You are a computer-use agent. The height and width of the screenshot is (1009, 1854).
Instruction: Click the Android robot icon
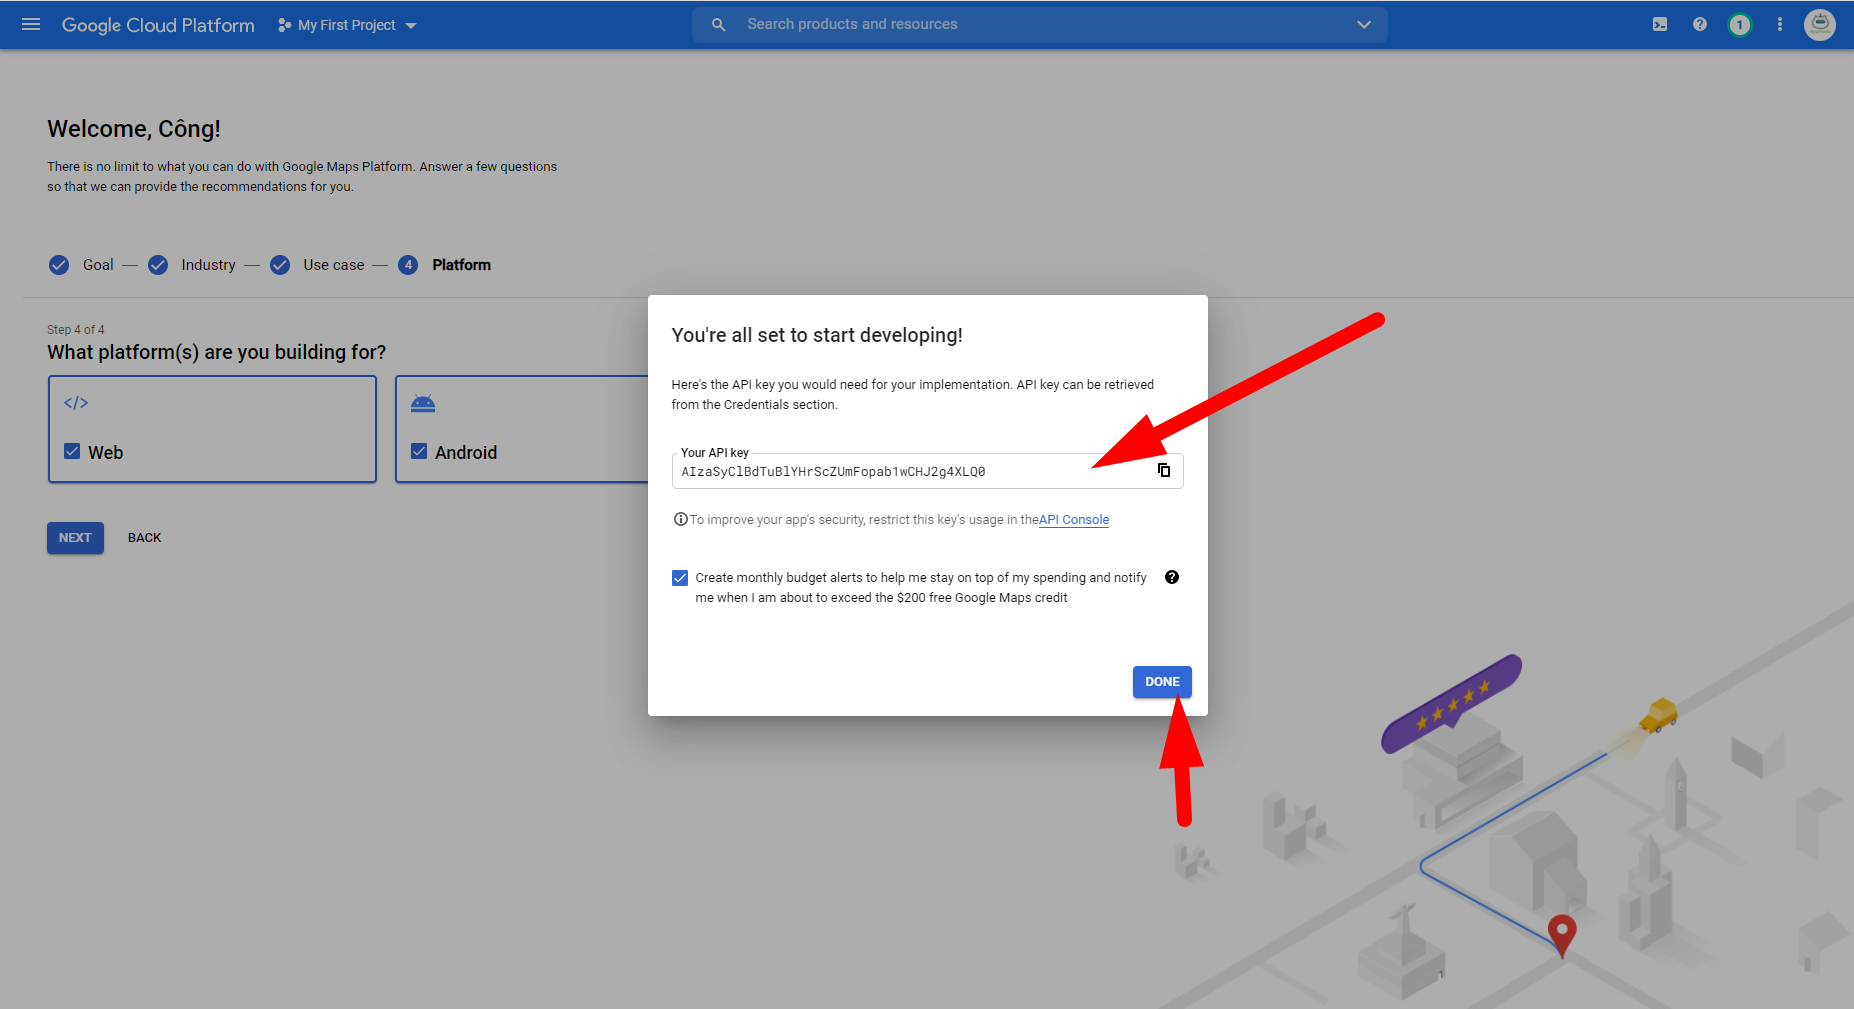(x=423, y=403)
